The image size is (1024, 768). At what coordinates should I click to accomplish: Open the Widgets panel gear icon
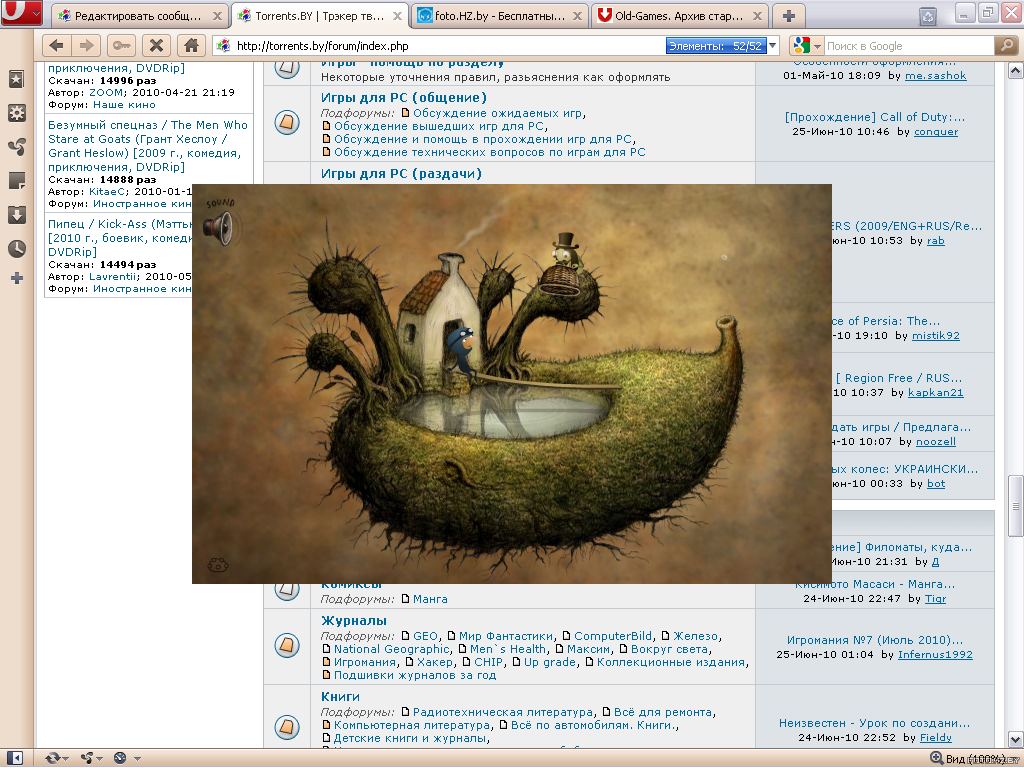click(16, 113)
